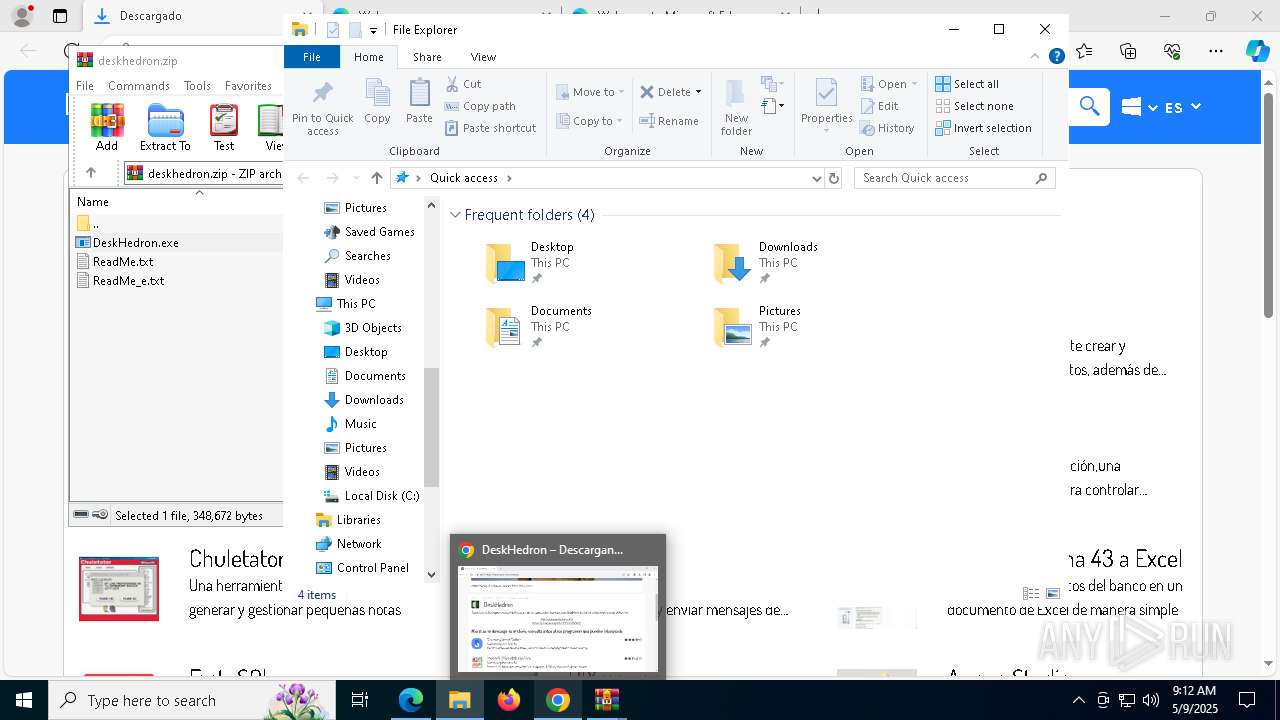Click WinRAR Add toolbar icon
The width and height of the screenshot is (1280, 720).
(107, 128)
